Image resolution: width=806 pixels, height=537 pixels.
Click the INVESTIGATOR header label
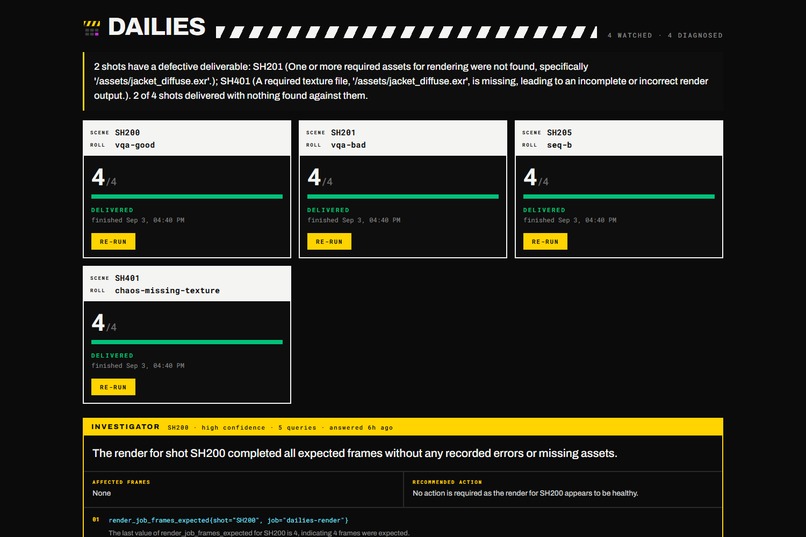[125, 427]
